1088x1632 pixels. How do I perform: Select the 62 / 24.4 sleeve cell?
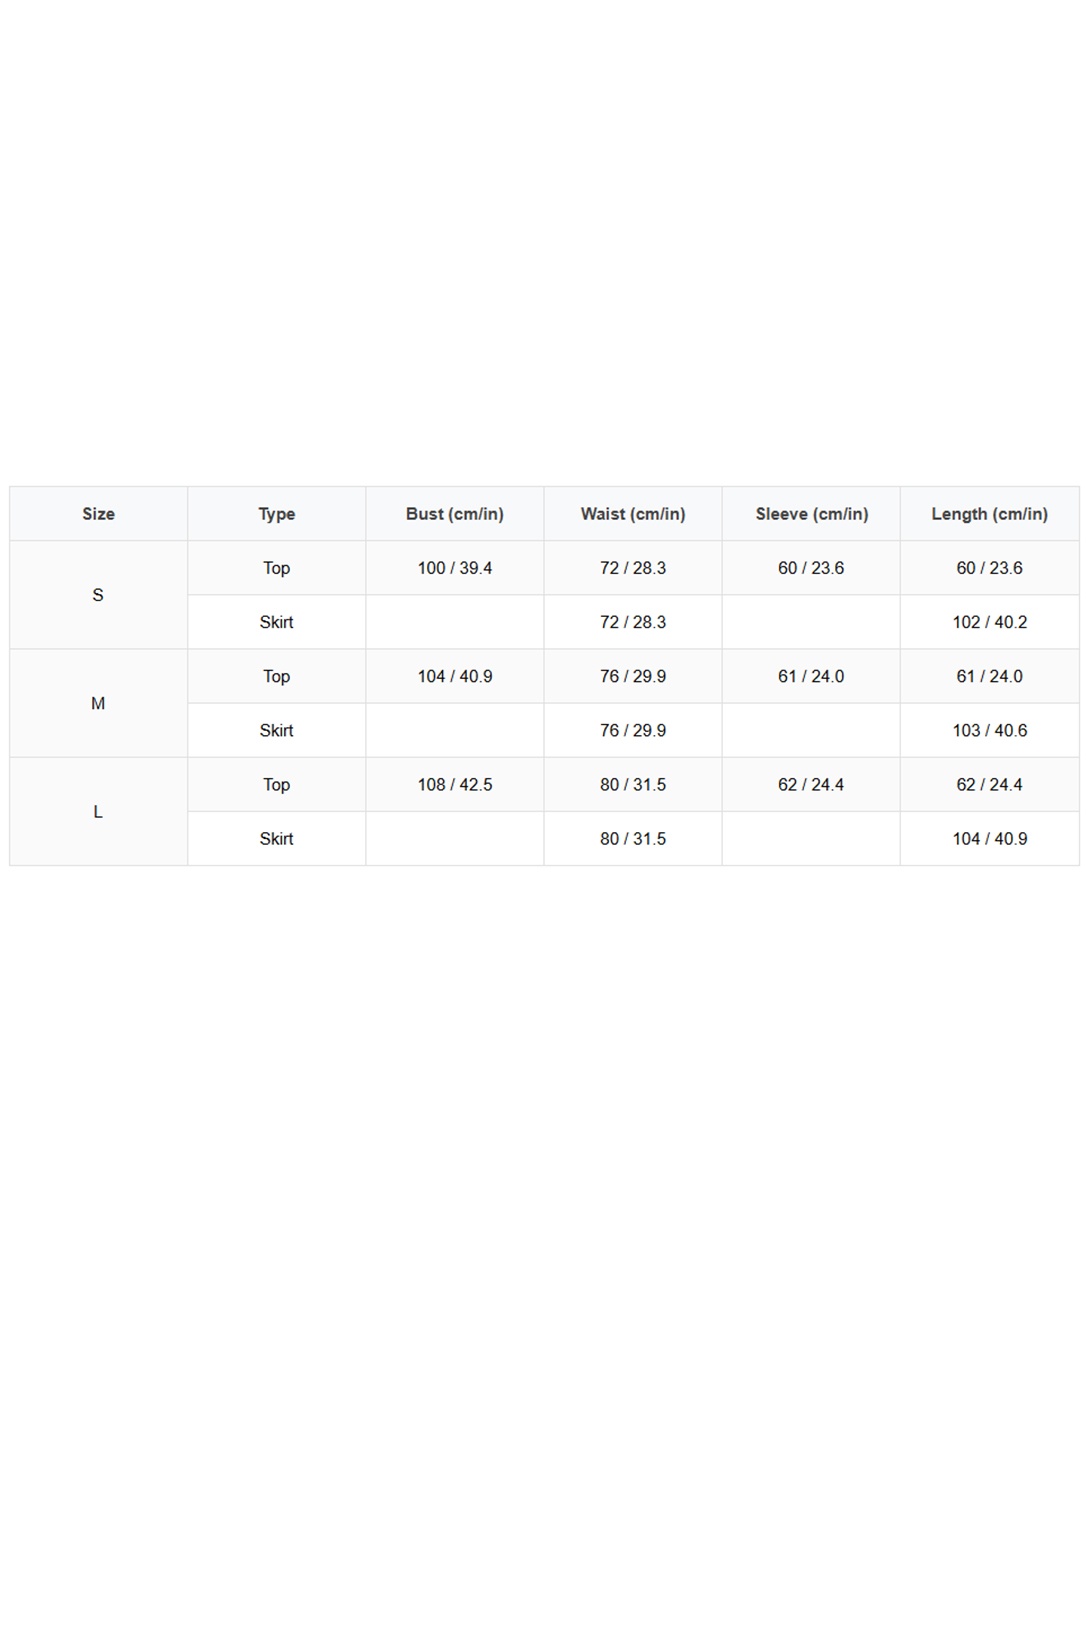pyautogui.click(x=811, y=784)
